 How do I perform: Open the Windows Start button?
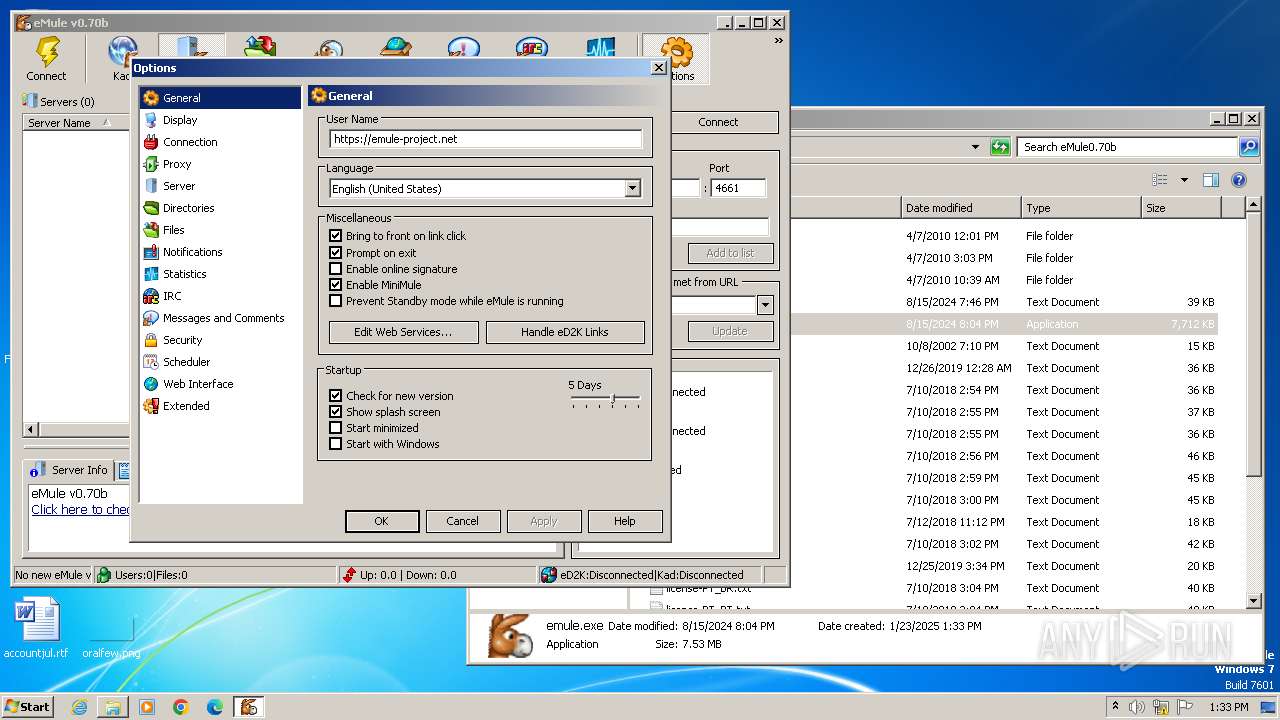[27, 706]
